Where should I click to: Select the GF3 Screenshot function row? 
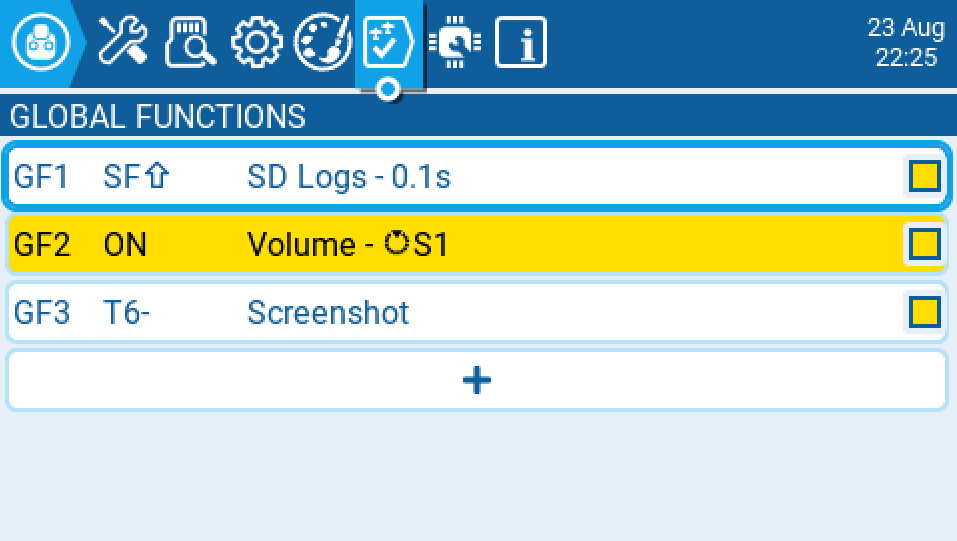[600, 312]
